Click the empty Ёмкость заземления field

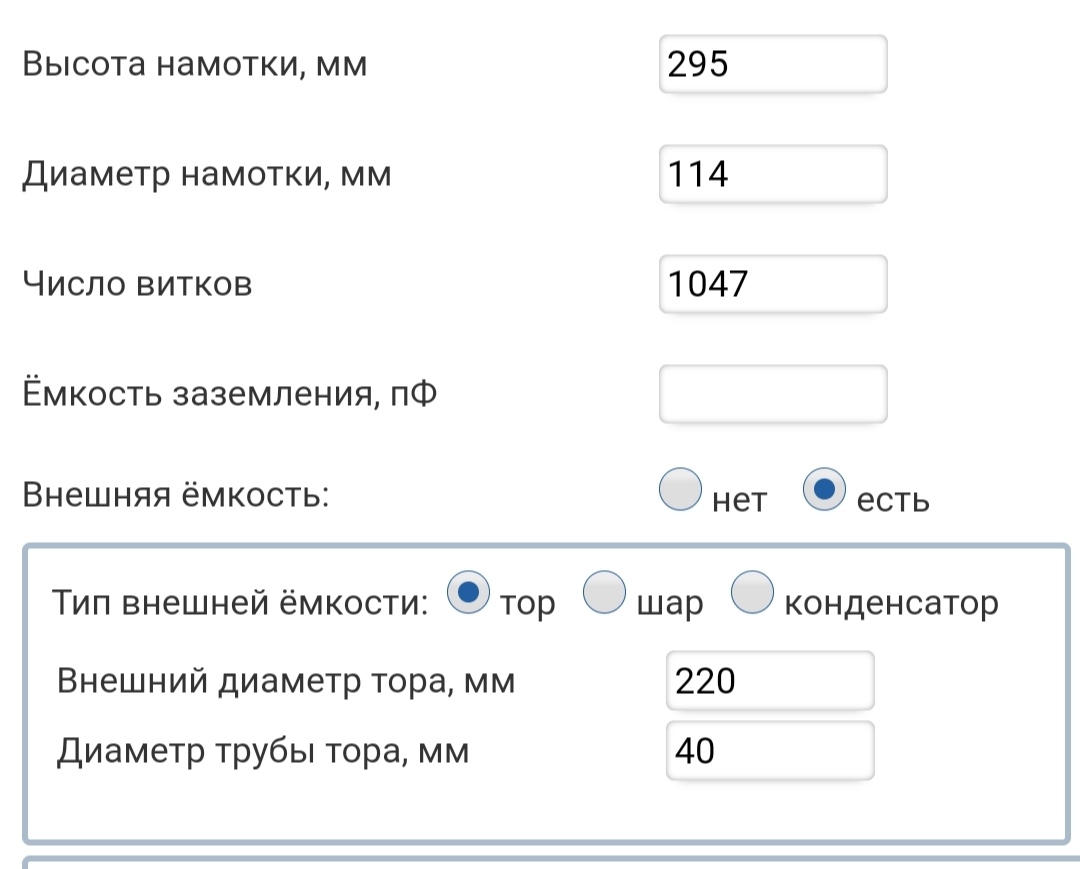(772, 394)
